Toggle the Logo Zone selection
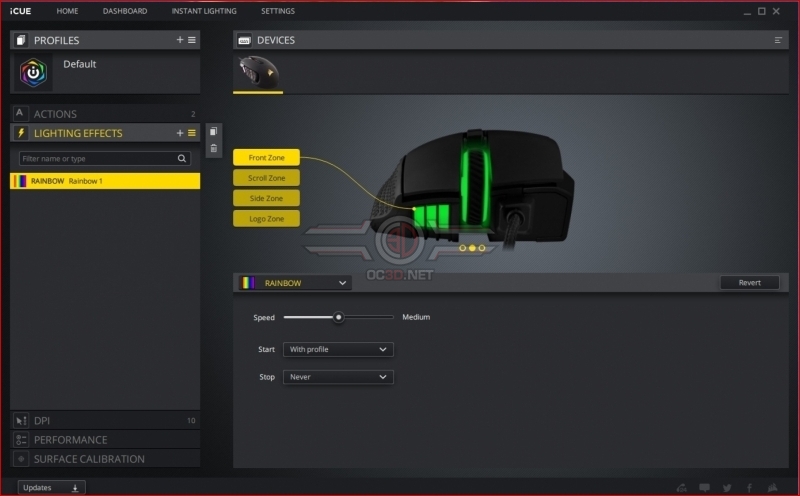This screenshot has height=496, width=800. pyautogui.click(x=266, y=219)
